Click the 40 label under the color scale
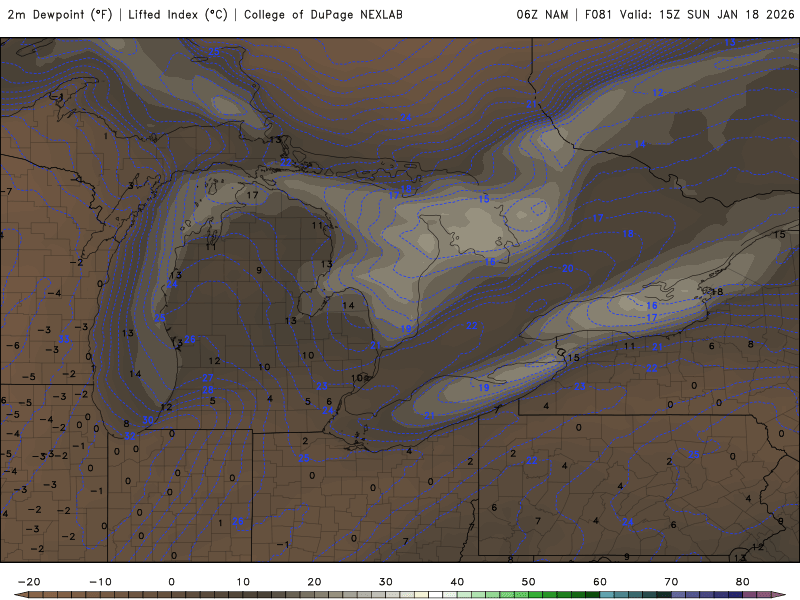This screenshot has height=600, width=800. [x=457, y=582]
